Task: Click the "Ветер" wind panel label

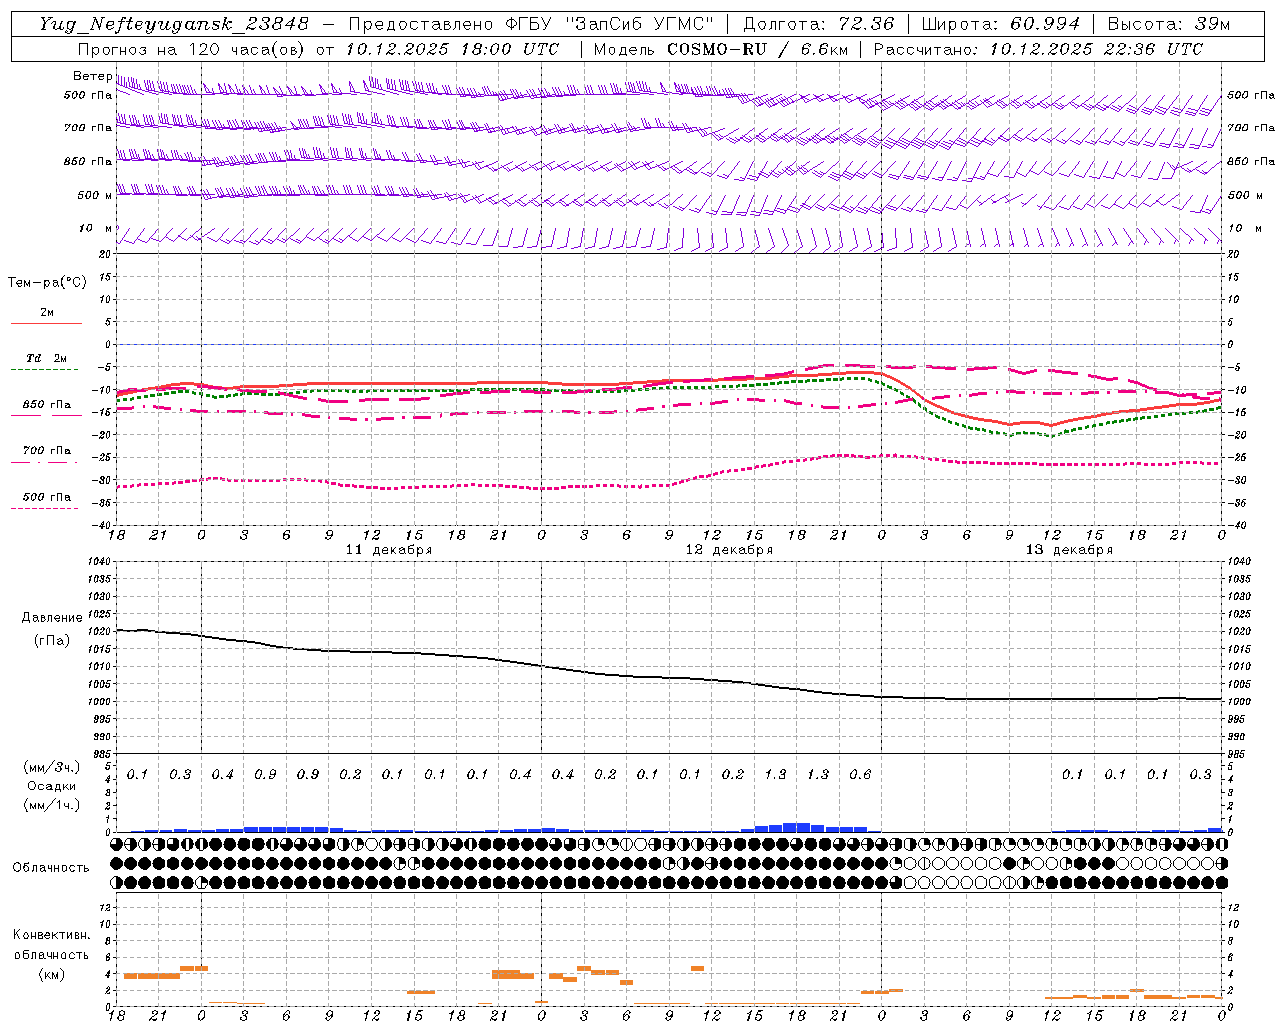Action: (x=92, y=76)
